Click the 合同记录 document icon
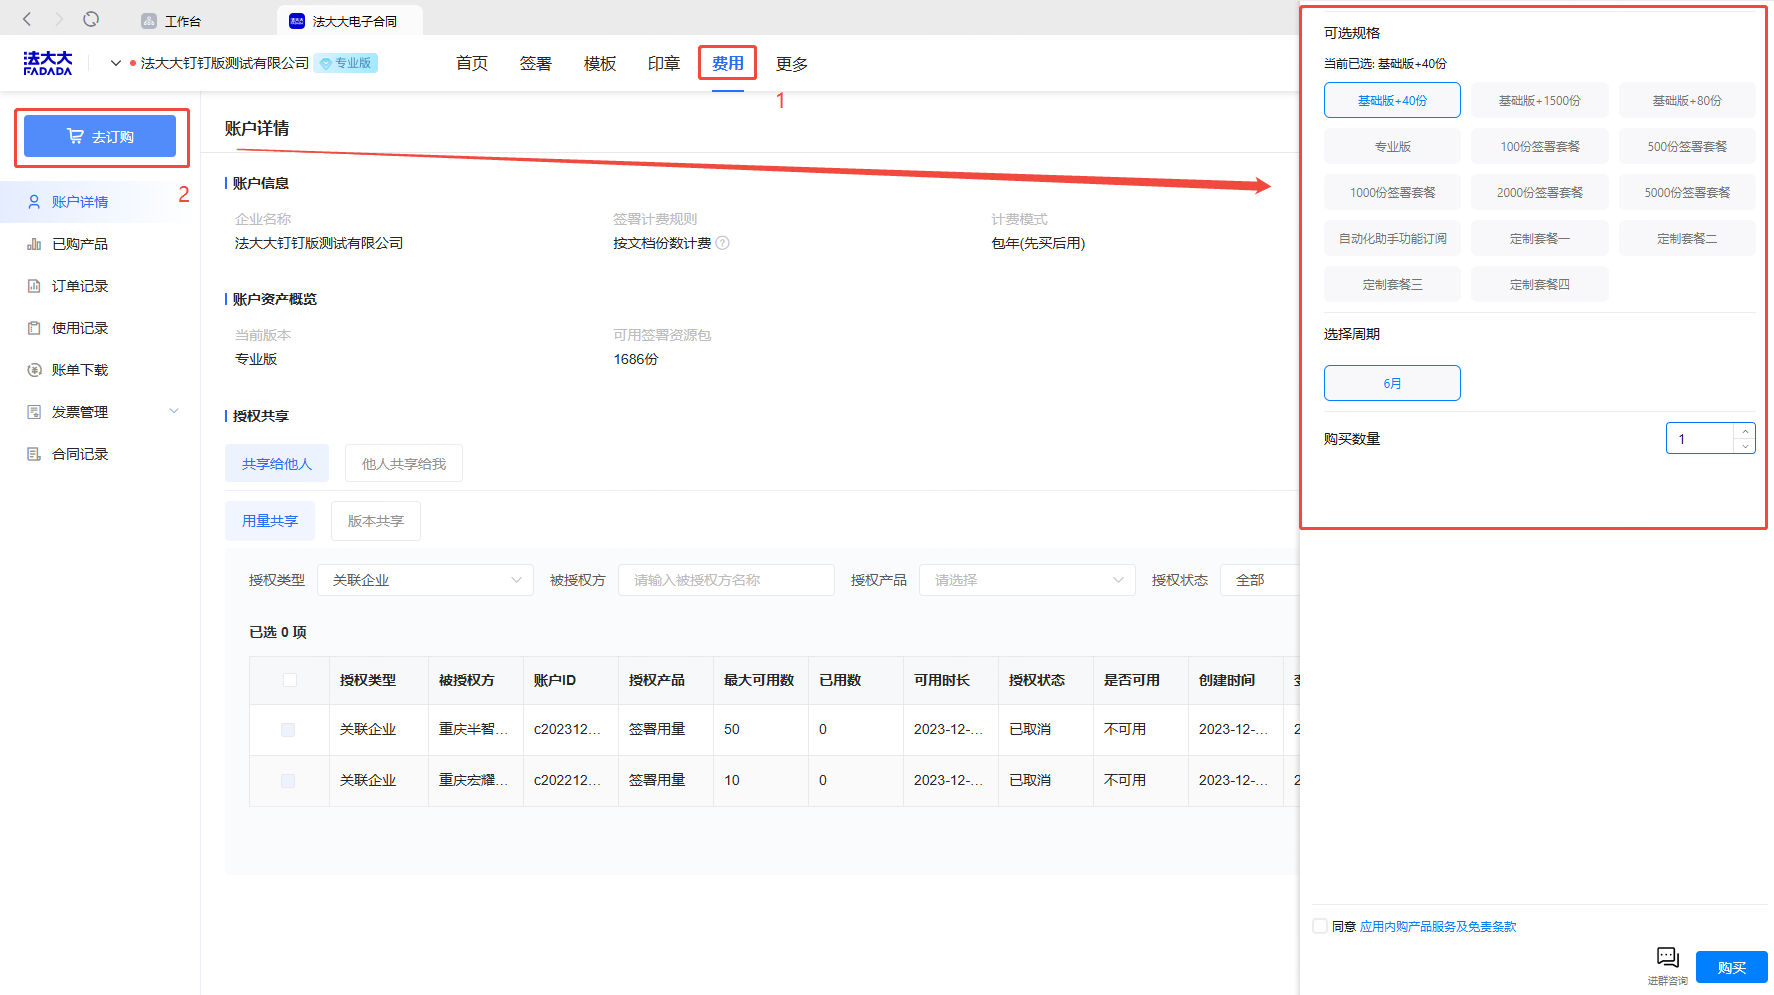 34,454
